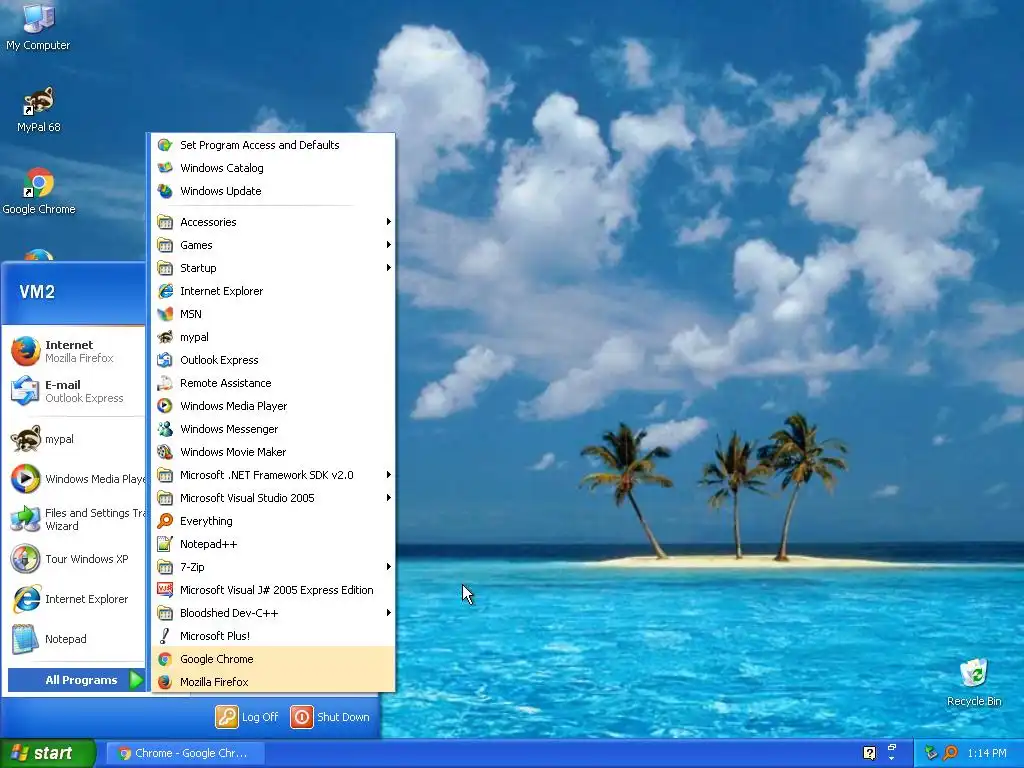The image size is (1024, 768).
Task: Expand the Startup submenu arrow
Action: coord(389,268)
